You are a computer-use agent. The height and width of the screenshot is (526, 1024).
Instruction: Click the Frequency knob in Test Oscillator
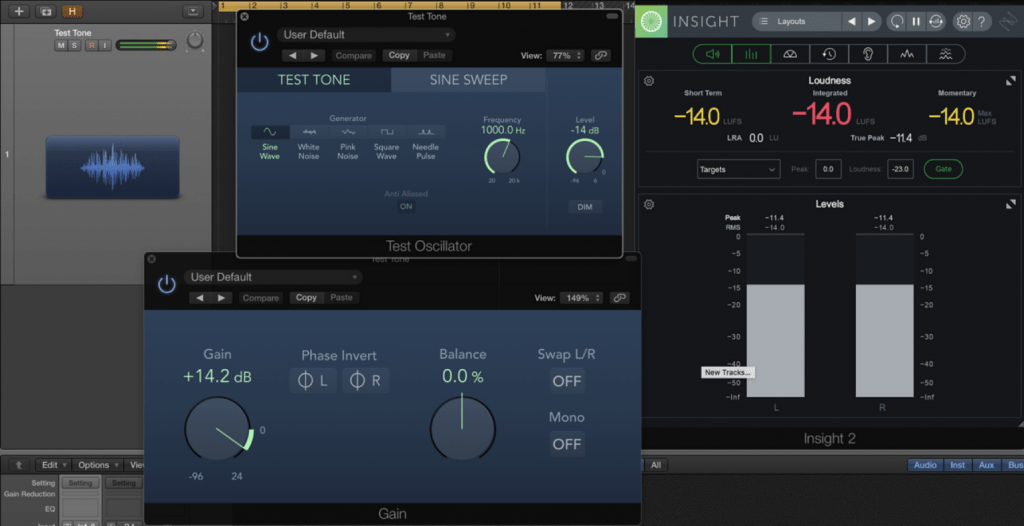501,156
